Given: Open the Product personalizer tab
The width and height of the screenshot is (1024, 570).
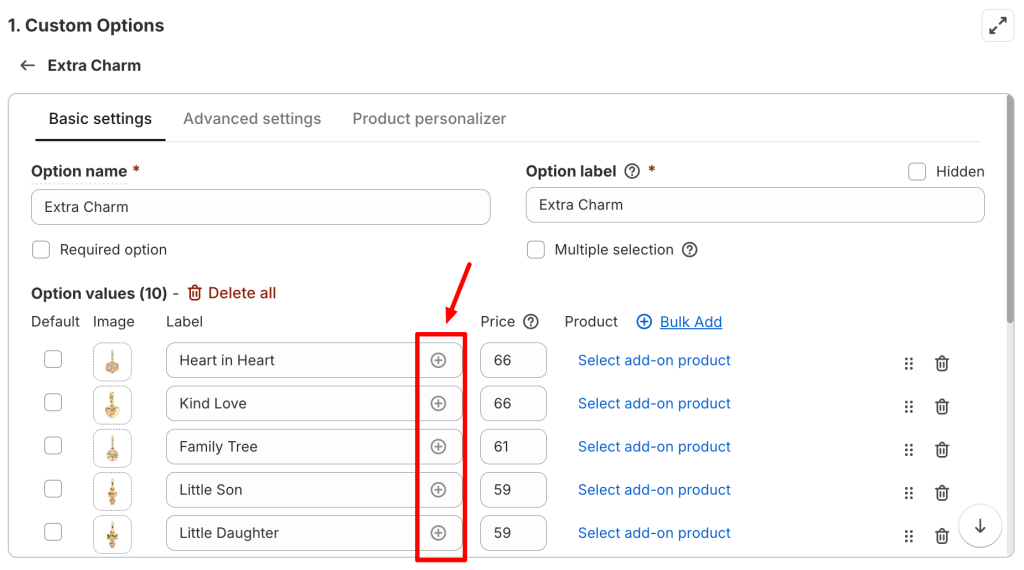Looking at the screenshot, I should pyautogui.click(x=429, y=119).
